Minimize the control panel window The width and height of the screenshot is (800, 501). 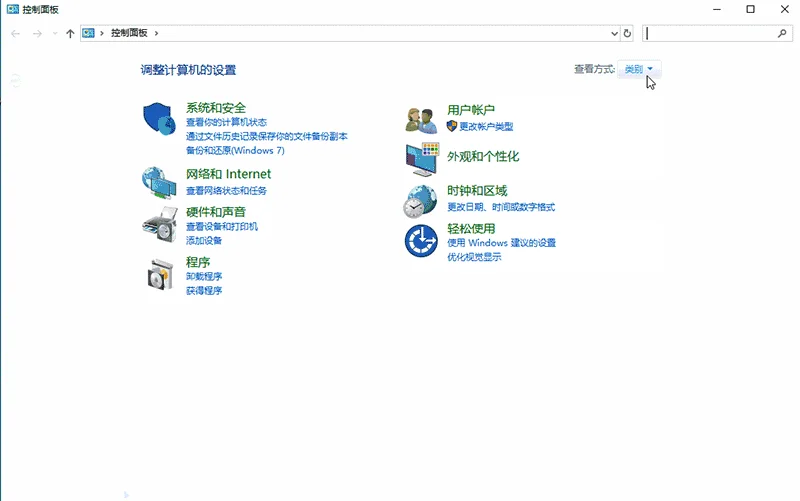[x=717, y=9]
